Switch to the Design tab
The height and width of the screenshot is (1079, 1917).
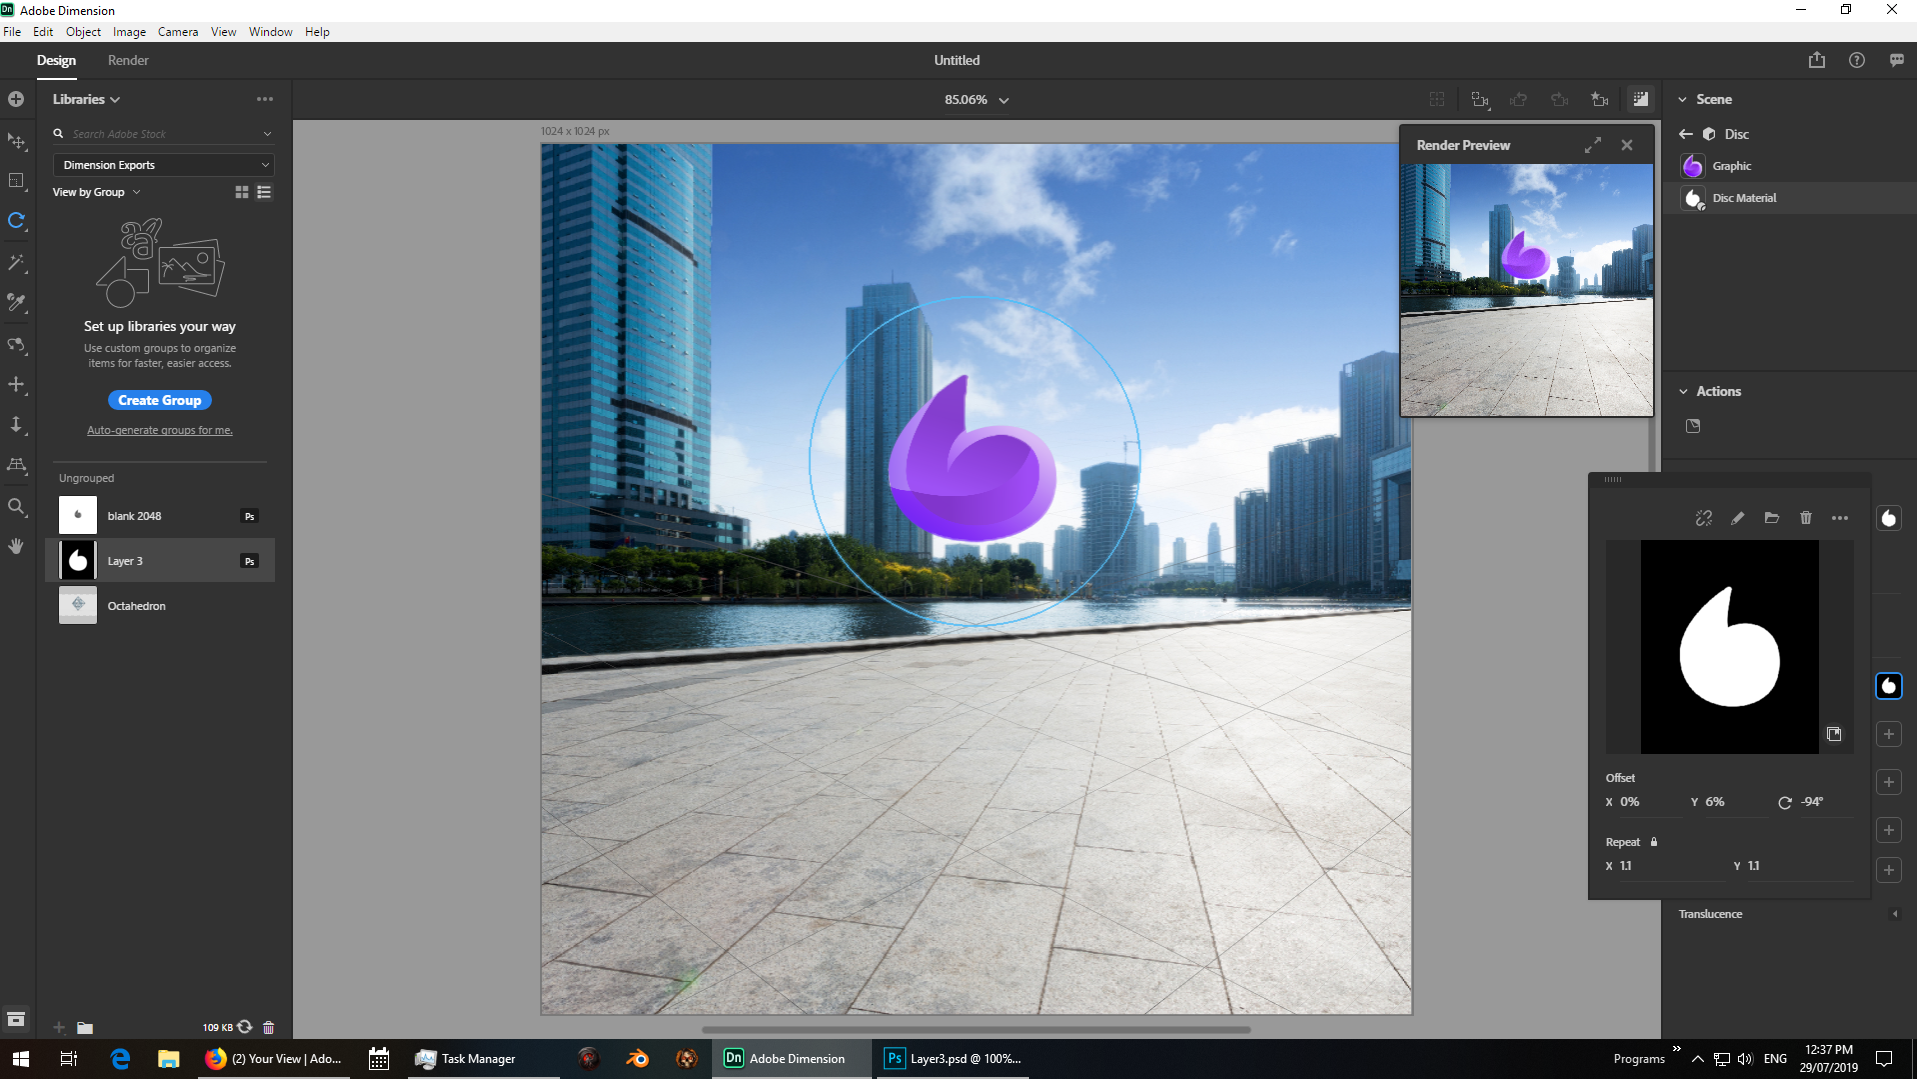point(56,60)
